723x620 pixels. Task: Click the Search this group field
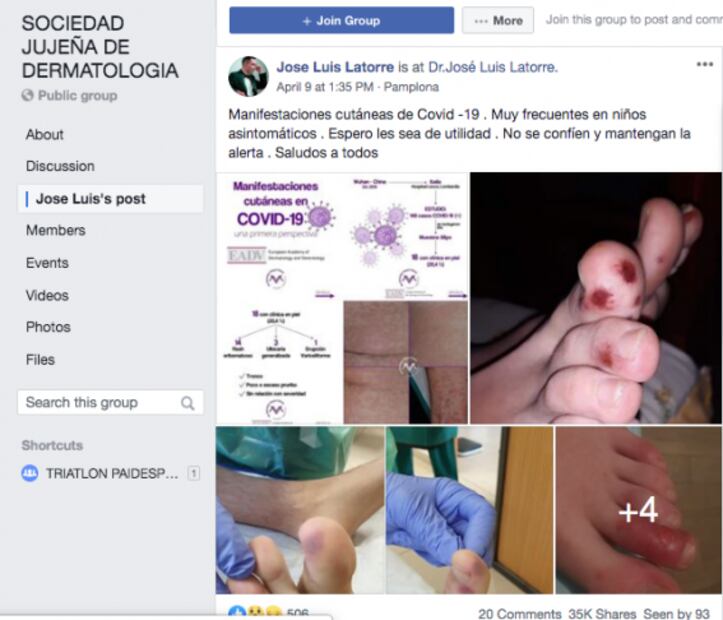[x=110, y=402]
